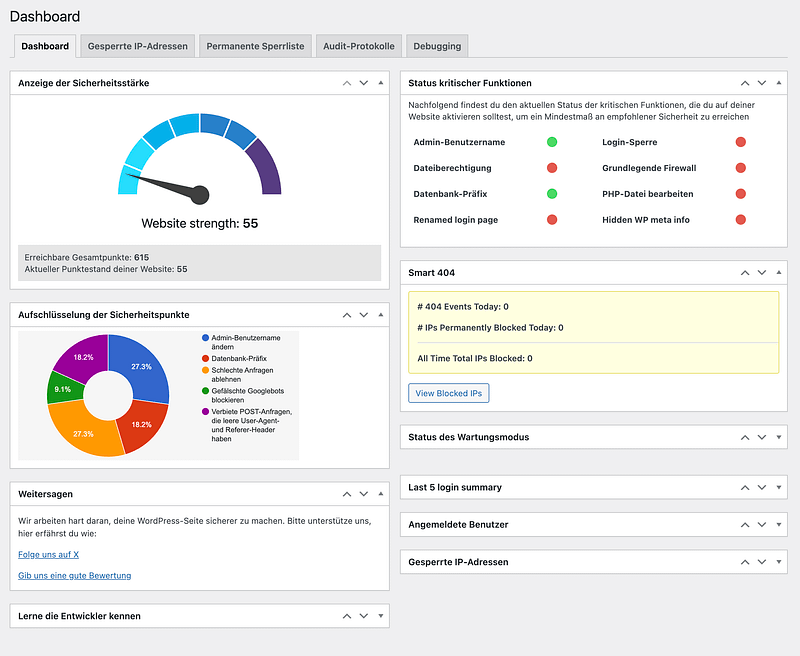This screenshot has width=800, height=656.
Task: Switch to the Audit-Protokolle tab
Action: pos(359,46)
